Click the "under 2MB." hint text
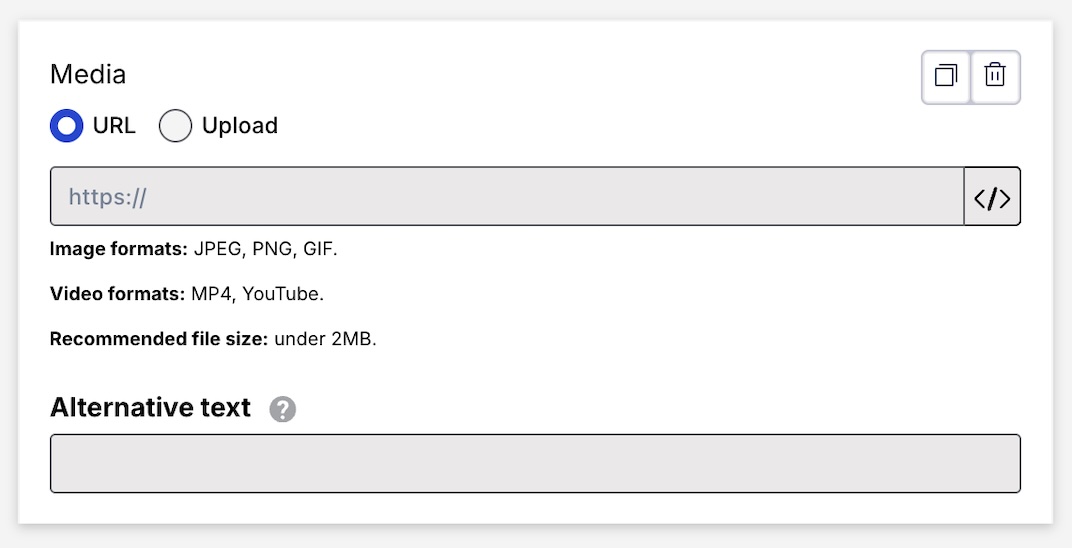The width and height of the screenshot is (1072, 548). pos(325,339)
